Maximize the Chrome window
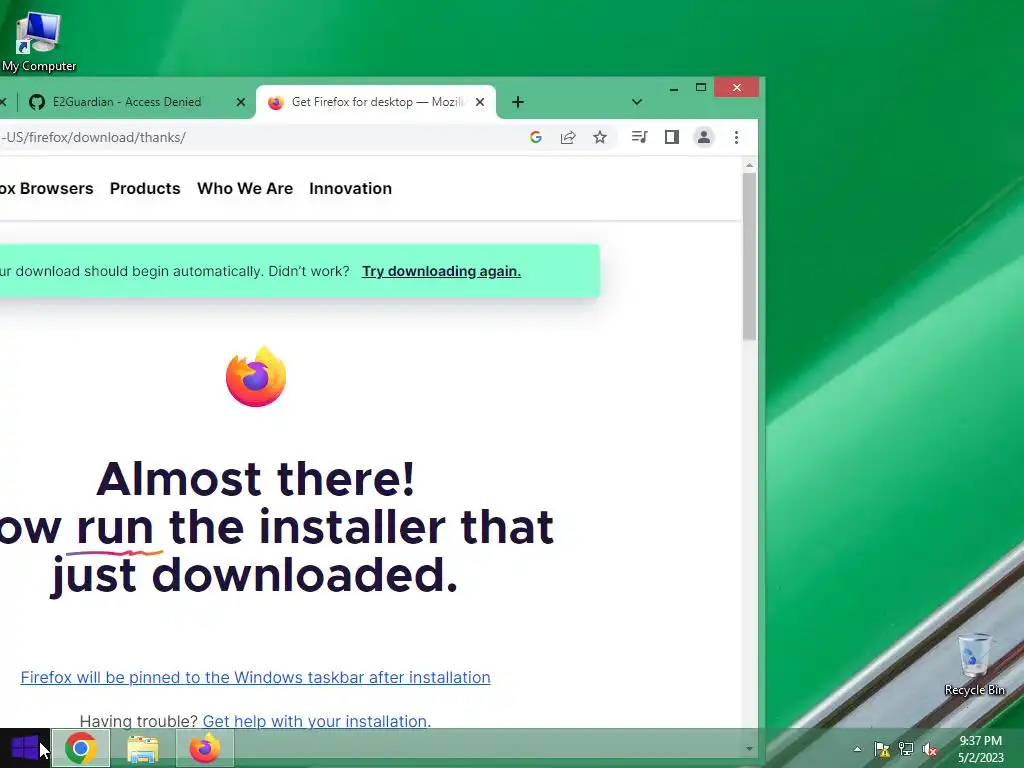 pos(701,88)
